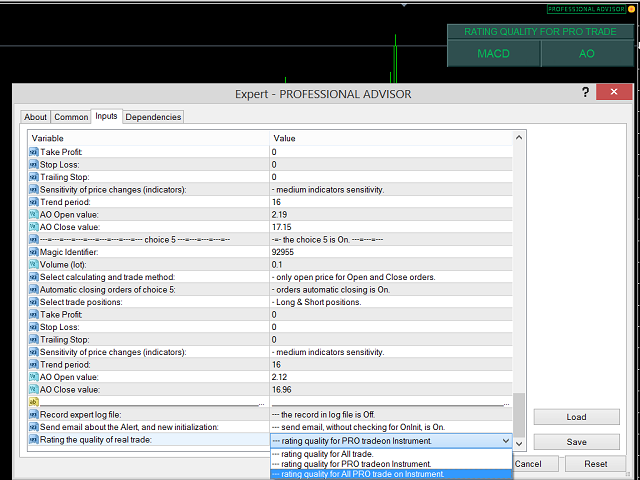Open the Dependencies tab
Screen dimensions: 640x480
[x=153, y=117]
